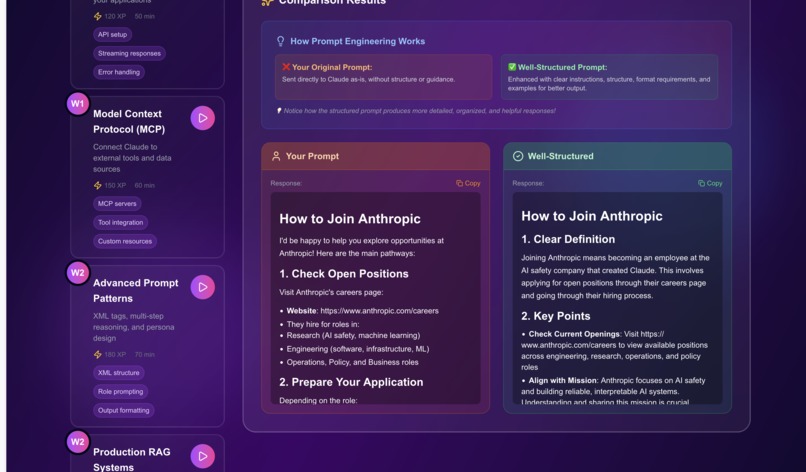Click the lightning XP icon on Advanced Prompt Patterns
Screen dimensions: 806x472
click(x=98, y=355)
